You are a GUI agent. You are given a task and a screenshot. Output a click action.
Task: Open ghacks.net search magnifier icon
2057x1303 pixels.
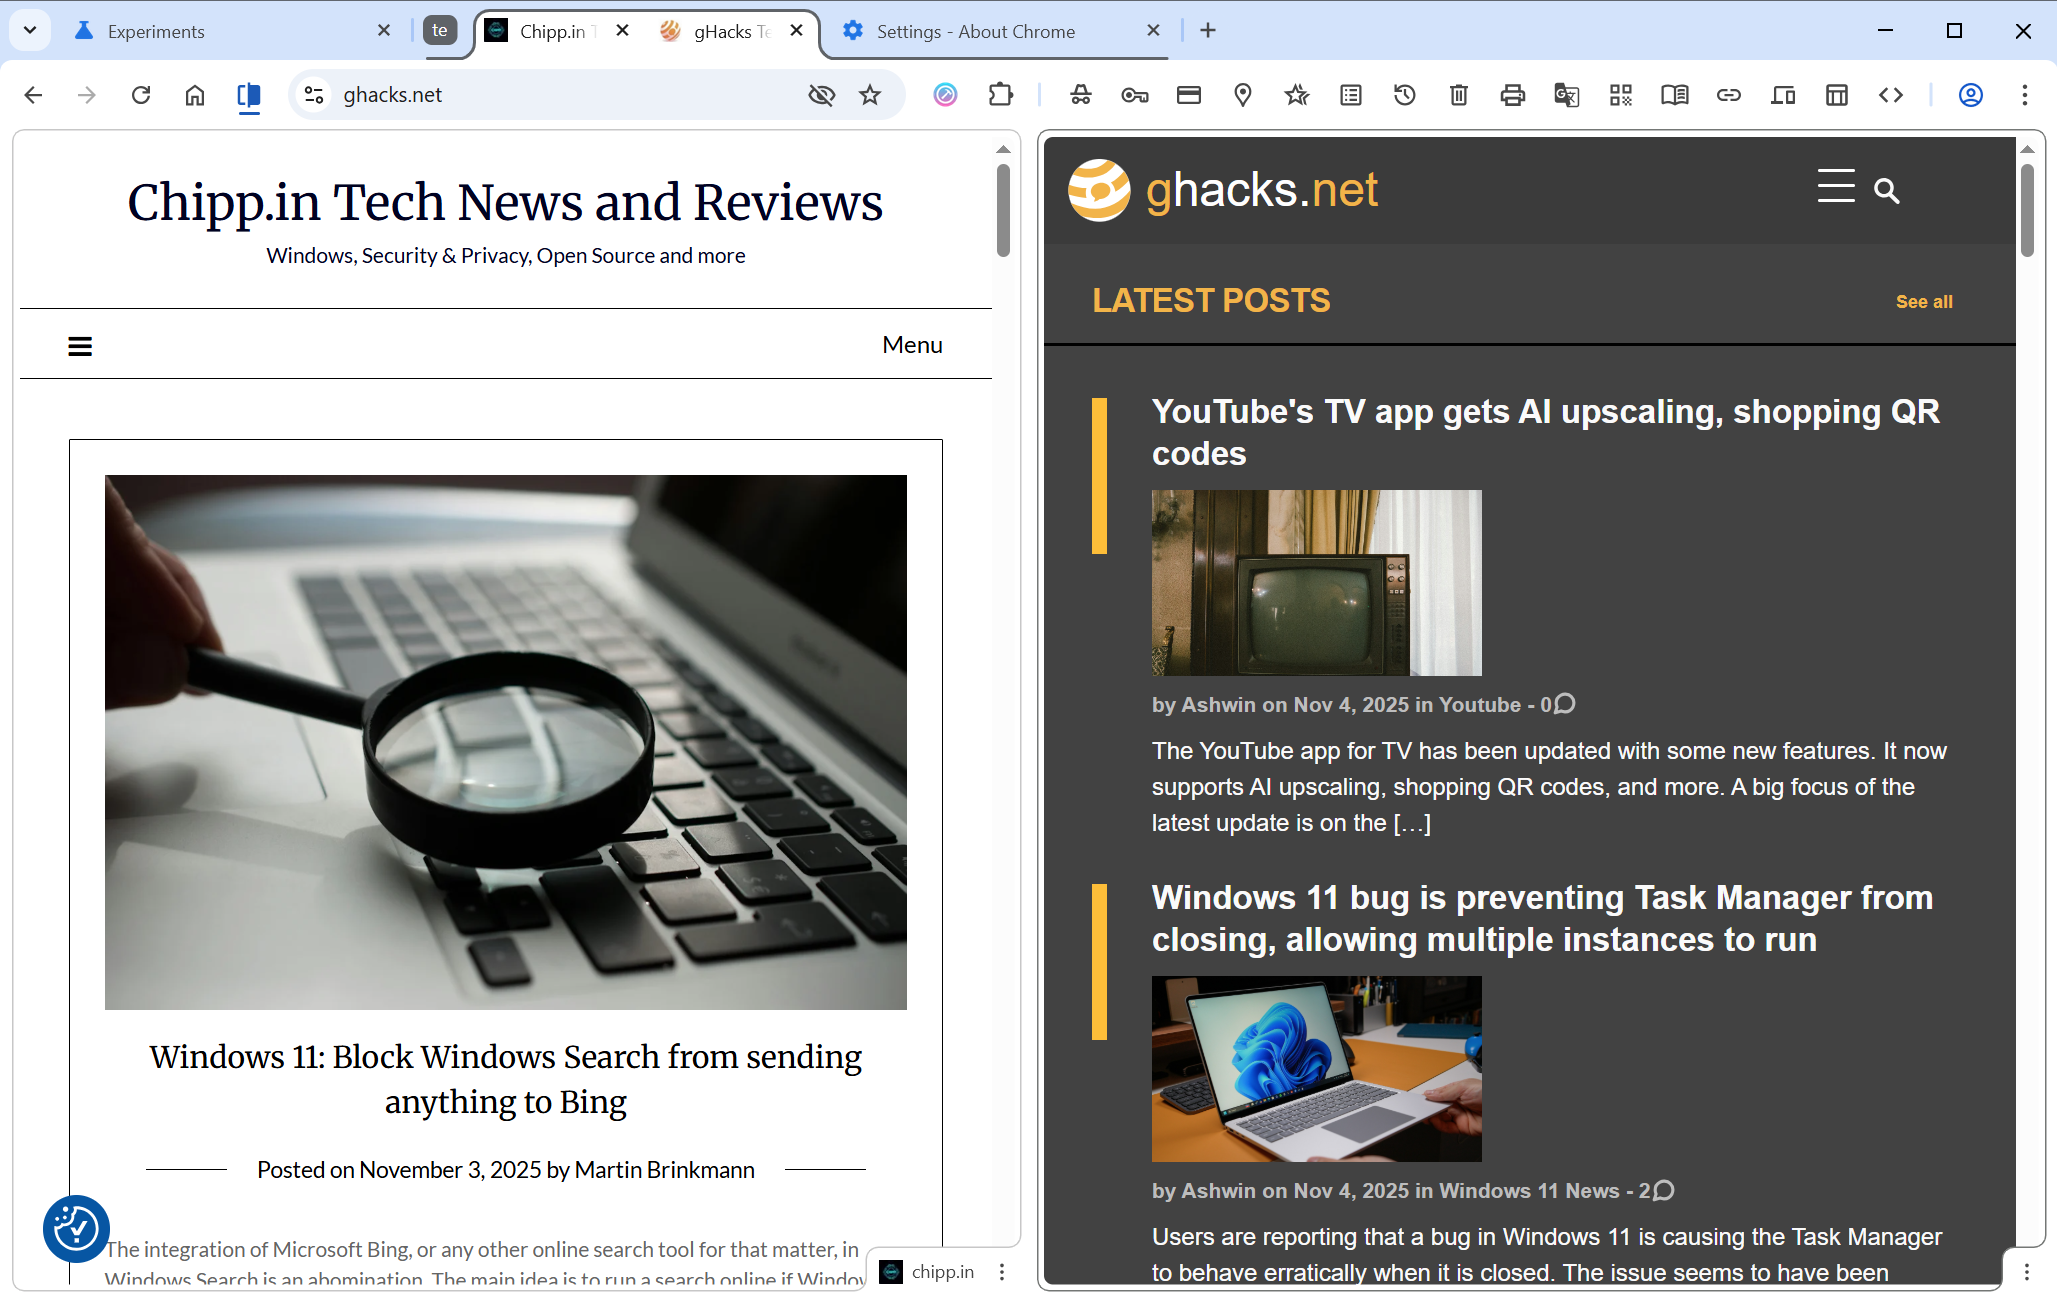point(1886,191)
